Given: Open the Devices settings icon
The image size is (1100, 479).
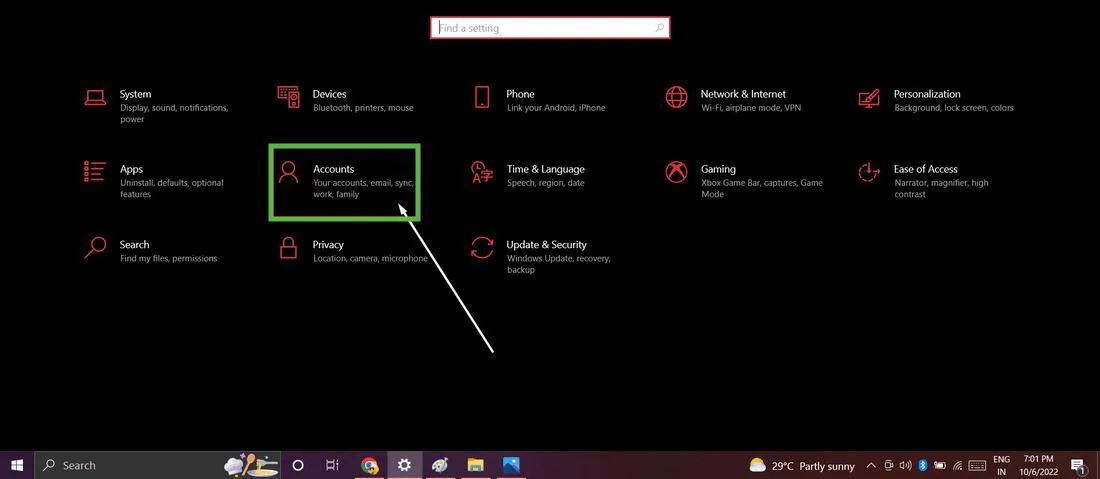Looking at the screenshot, I should (x=289, y=97).
